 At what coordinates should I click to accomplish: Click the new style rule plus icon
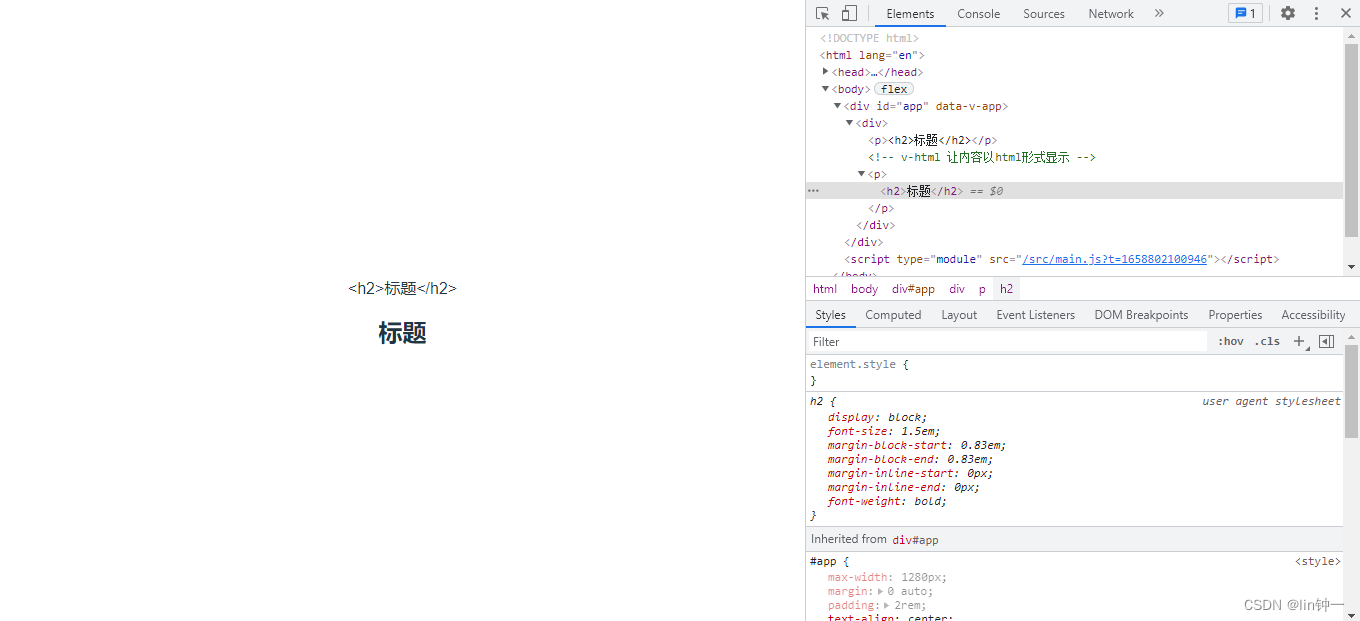[1299, 341]
